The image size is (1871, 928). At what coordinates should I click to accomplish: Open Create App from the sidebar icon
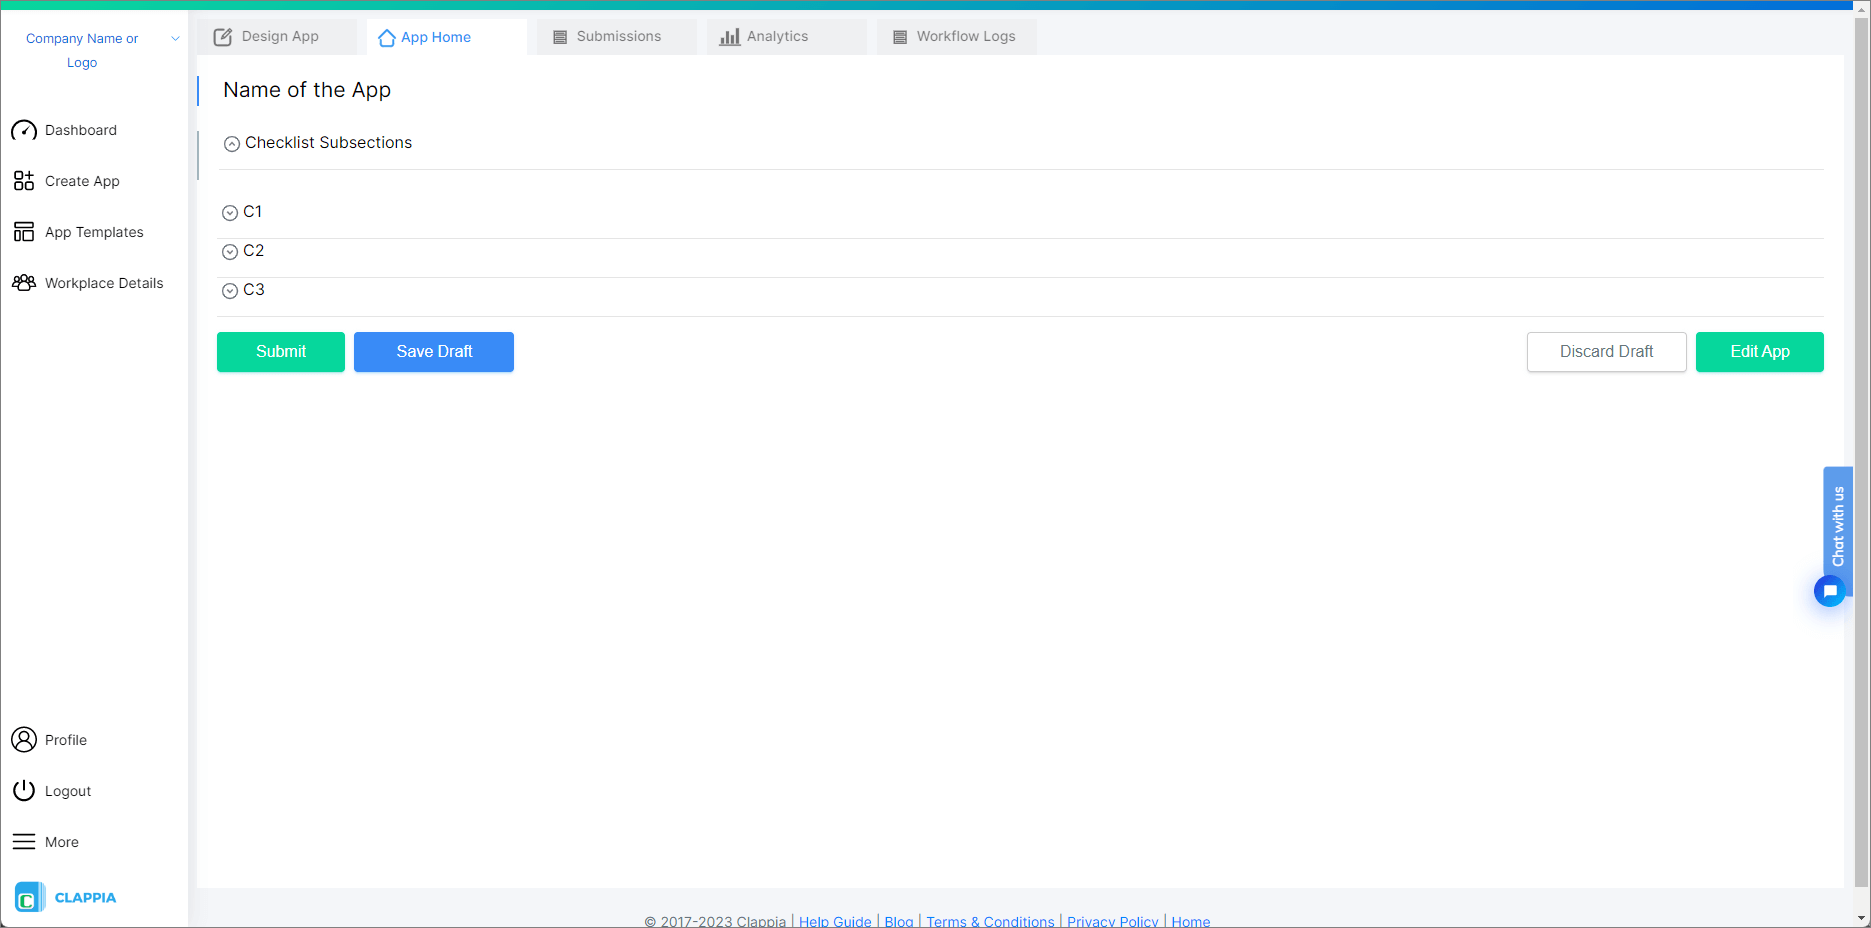click(x=24, y=181)
